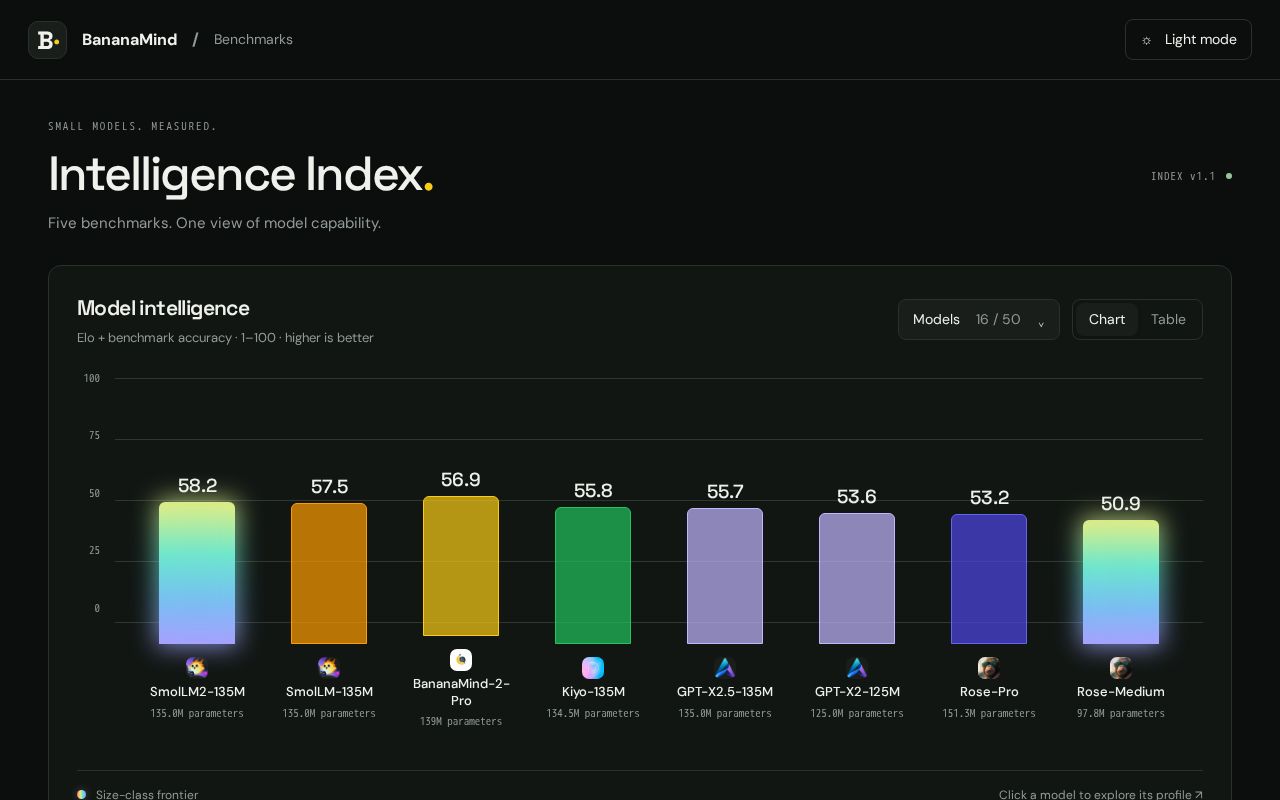The height and width of the screenshot is (800, 1280).
Task: Click the GPT-X2.5-135M model avatar icon
Action: (725, 668)
